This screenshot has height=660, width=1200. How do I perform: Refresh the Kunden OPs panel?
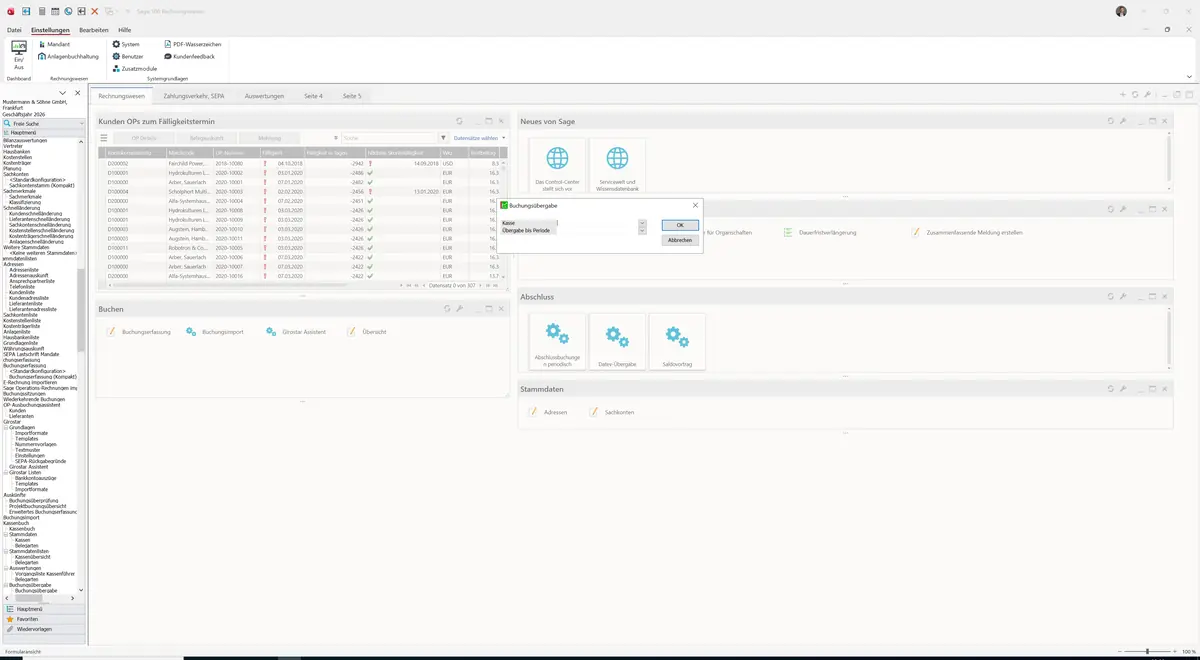459,121
